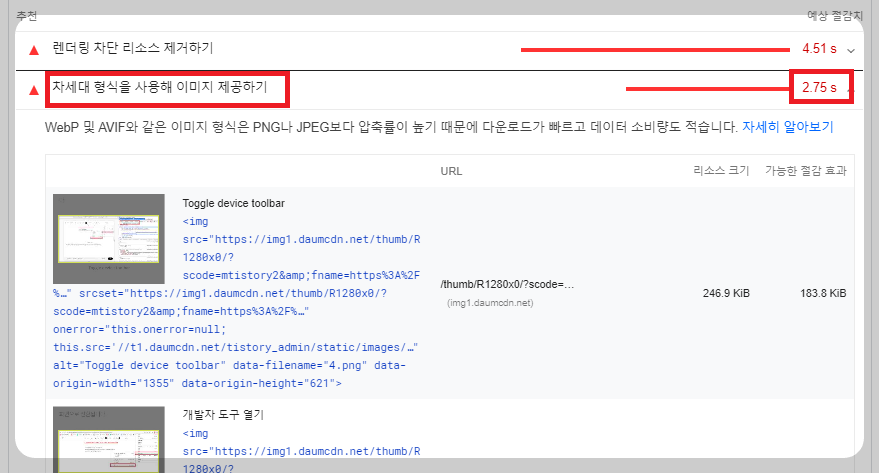Click the Toggle device toolbar label text
Screen dimensions: 879x473
click(233, 203)
